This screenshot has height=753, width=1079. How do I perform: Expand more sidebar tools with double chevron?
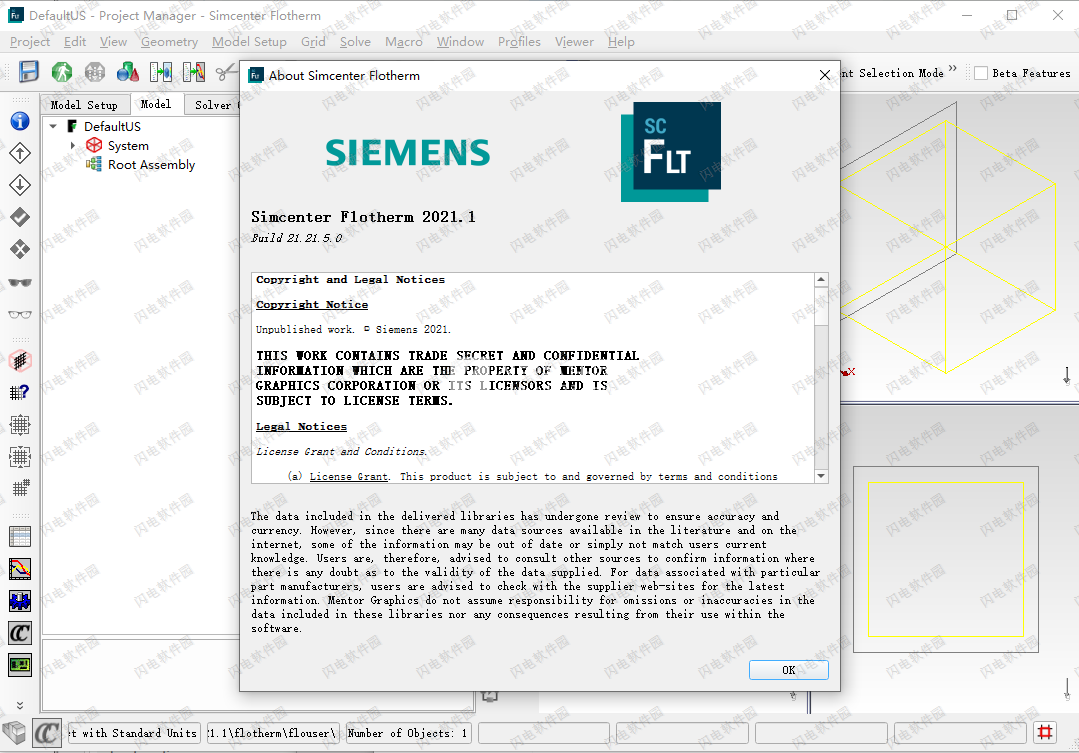(20, 705)
